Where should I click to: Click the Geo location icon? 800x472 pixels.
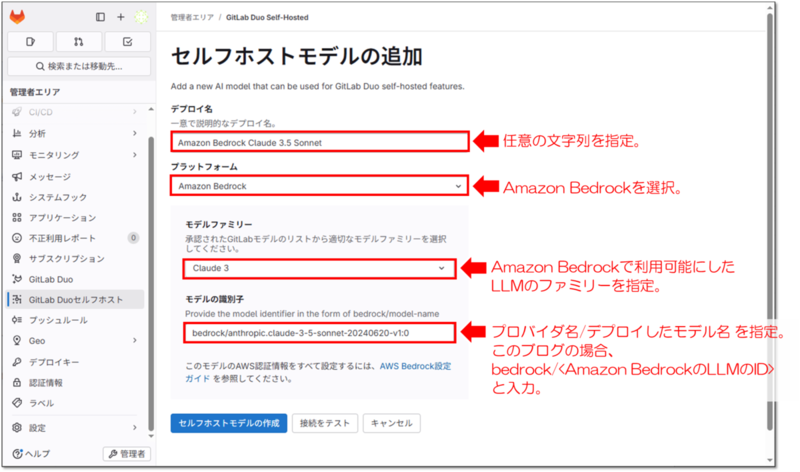tap(17, 340)
